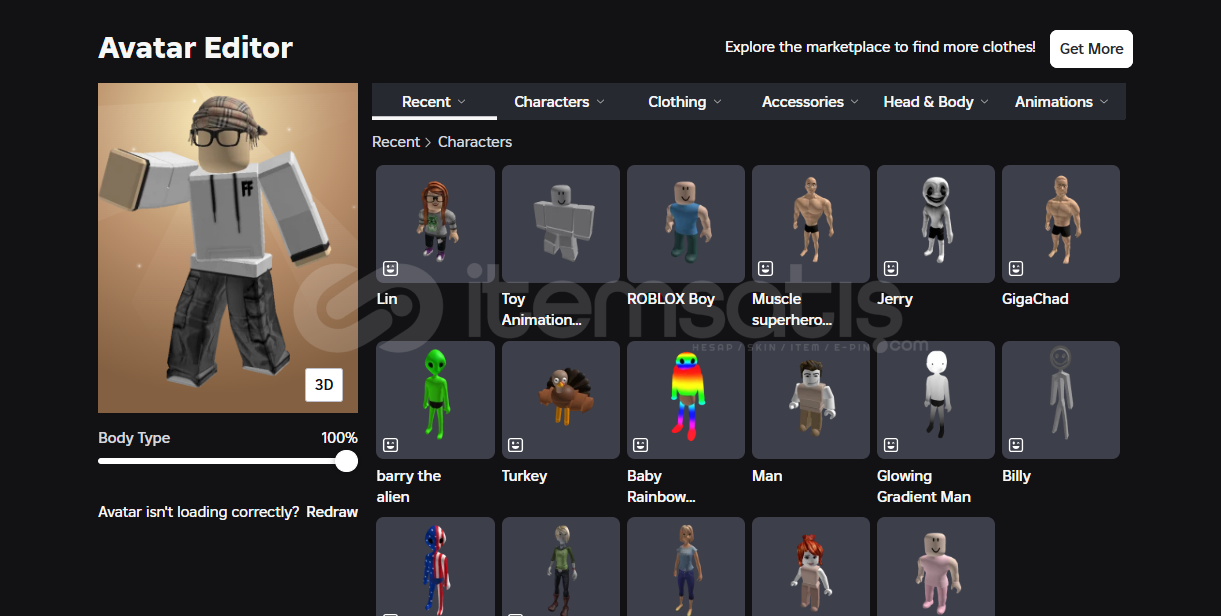Click the 'Billy' name label
Screen dimensions: 1221x616
click(x=1016, y=476)
